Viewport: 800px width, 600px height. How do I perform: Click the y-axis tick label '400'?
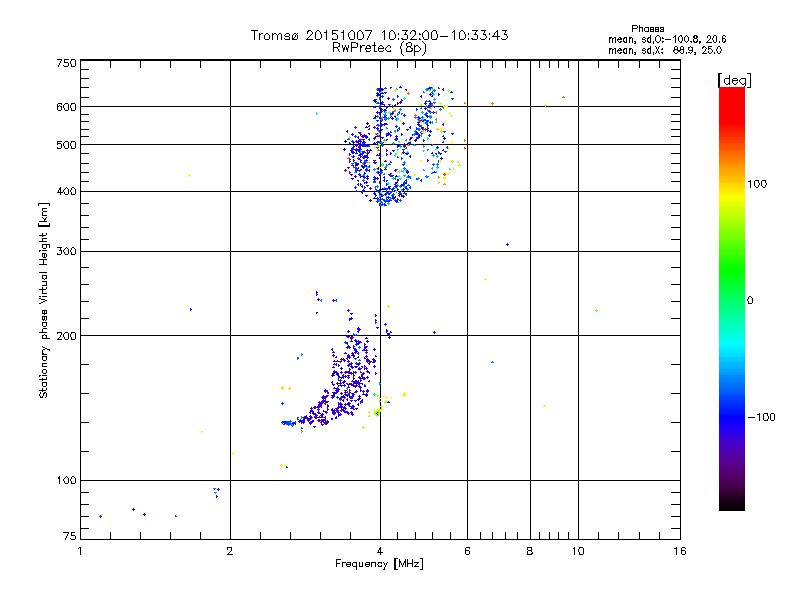point(67,192)
